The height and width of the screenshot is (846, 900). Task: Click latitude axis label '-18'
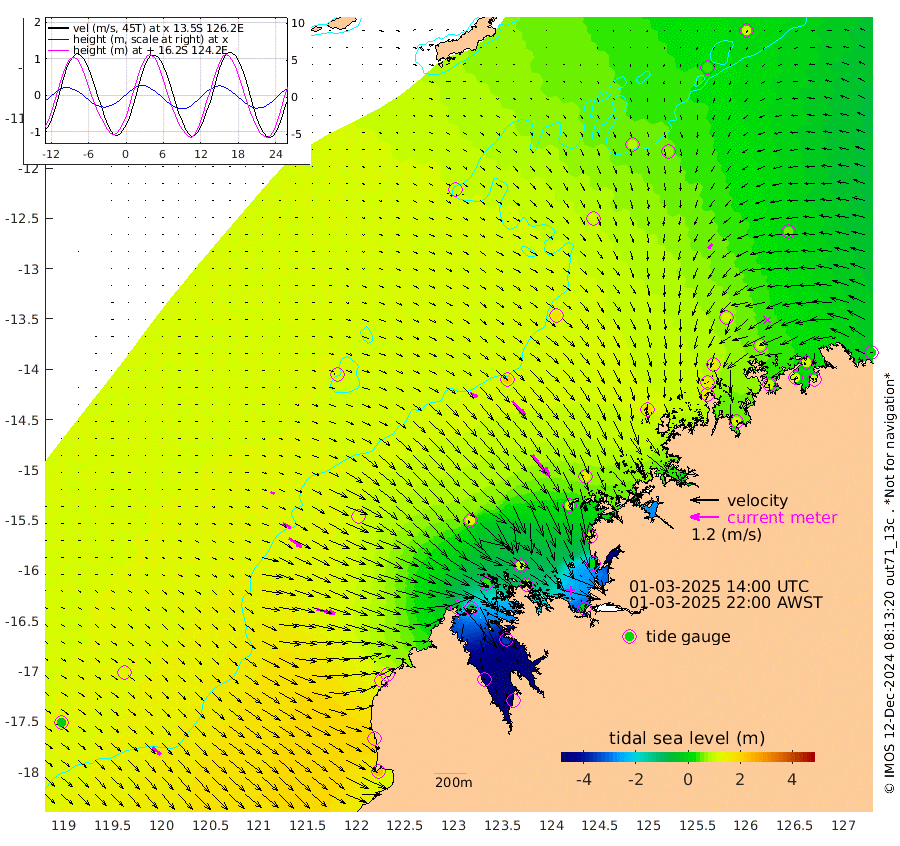[28, 773]
